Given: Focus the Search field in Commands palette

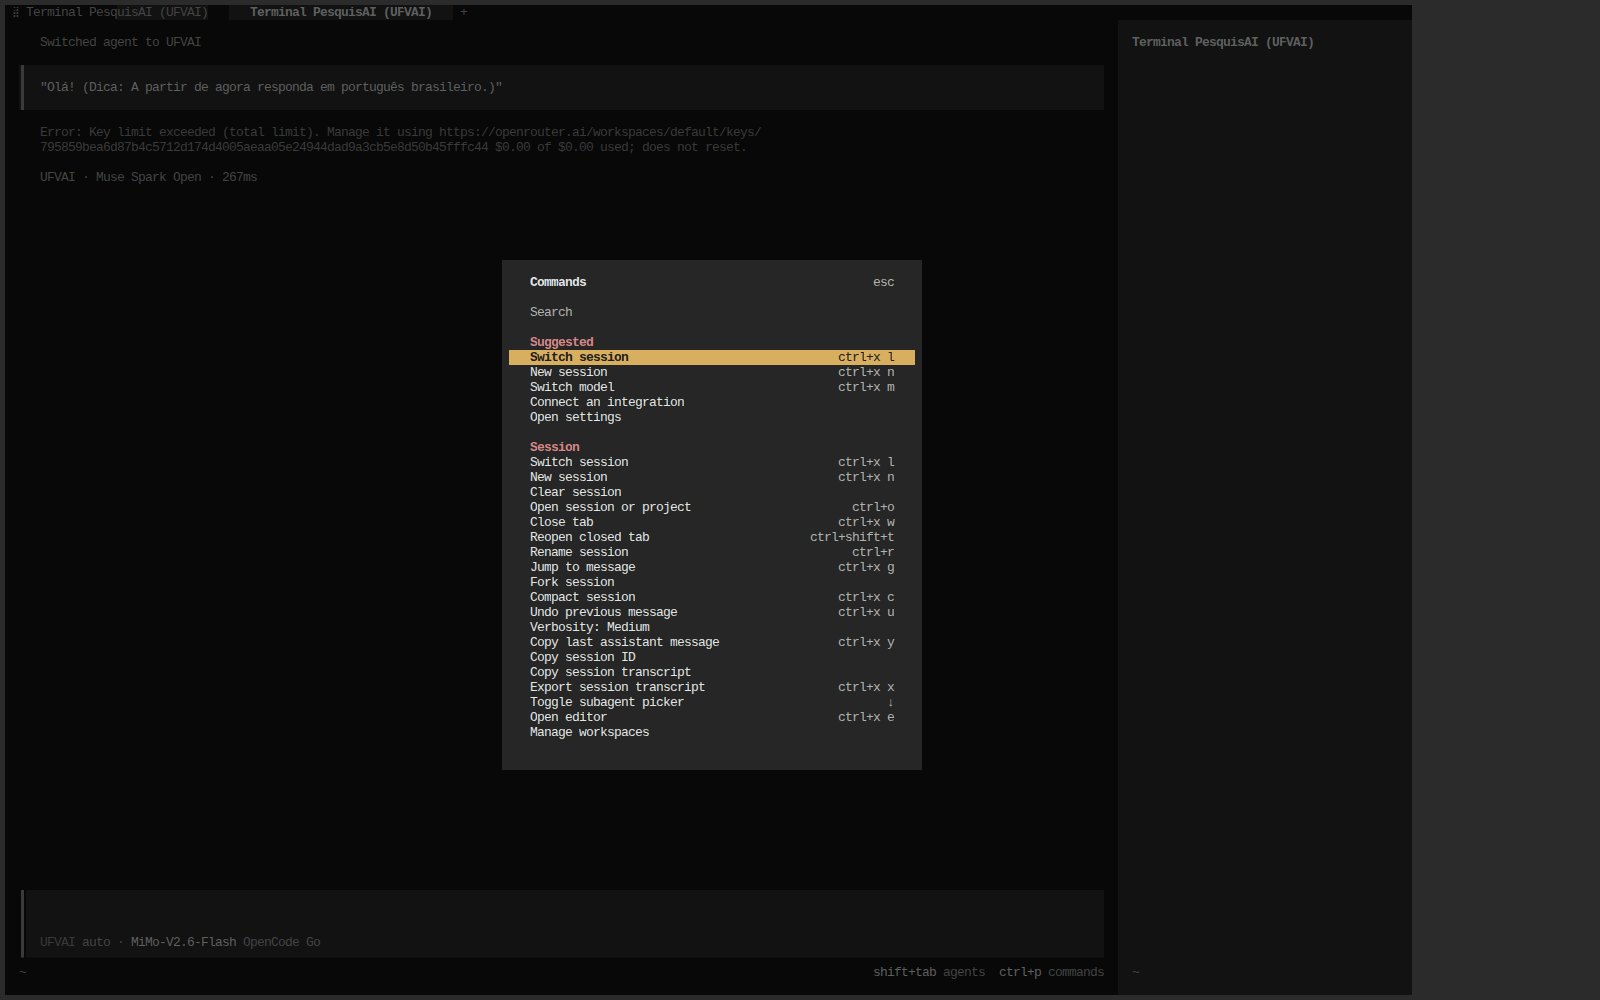Looking at the screenshot, I should [711, 312].
